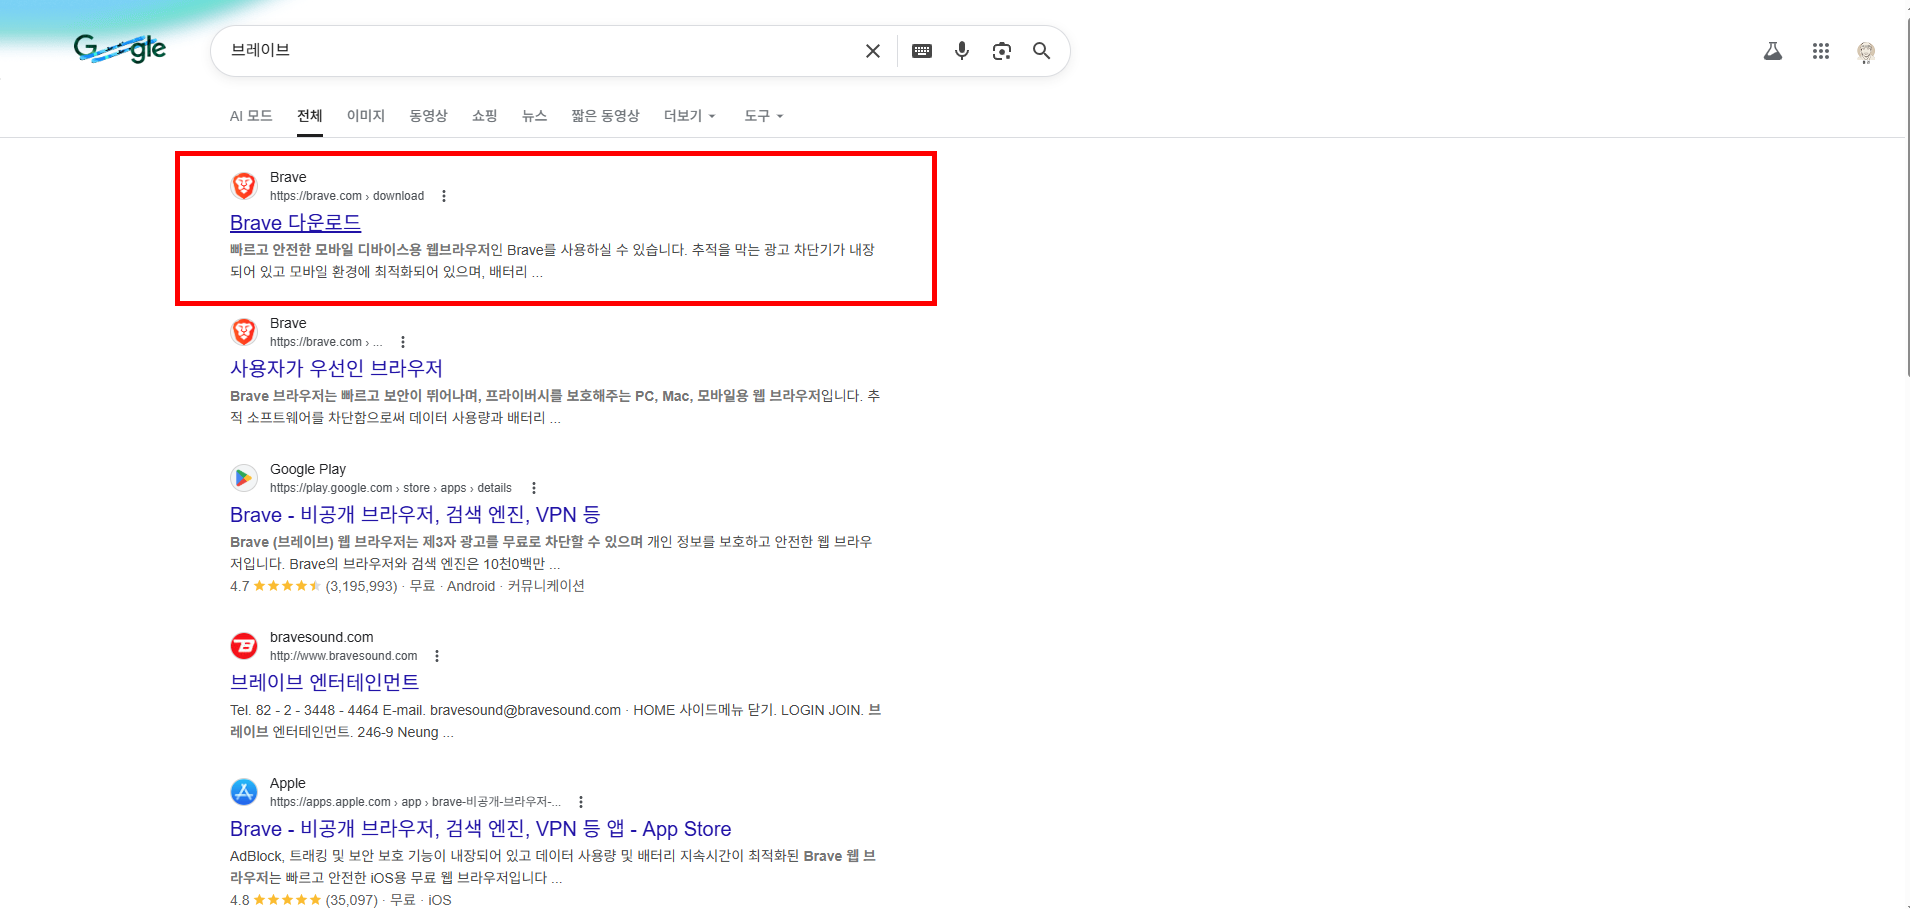1910x909 pixels.
Task: Open 사용자가 우선인 브라우저 link
Action: point(336,369)
